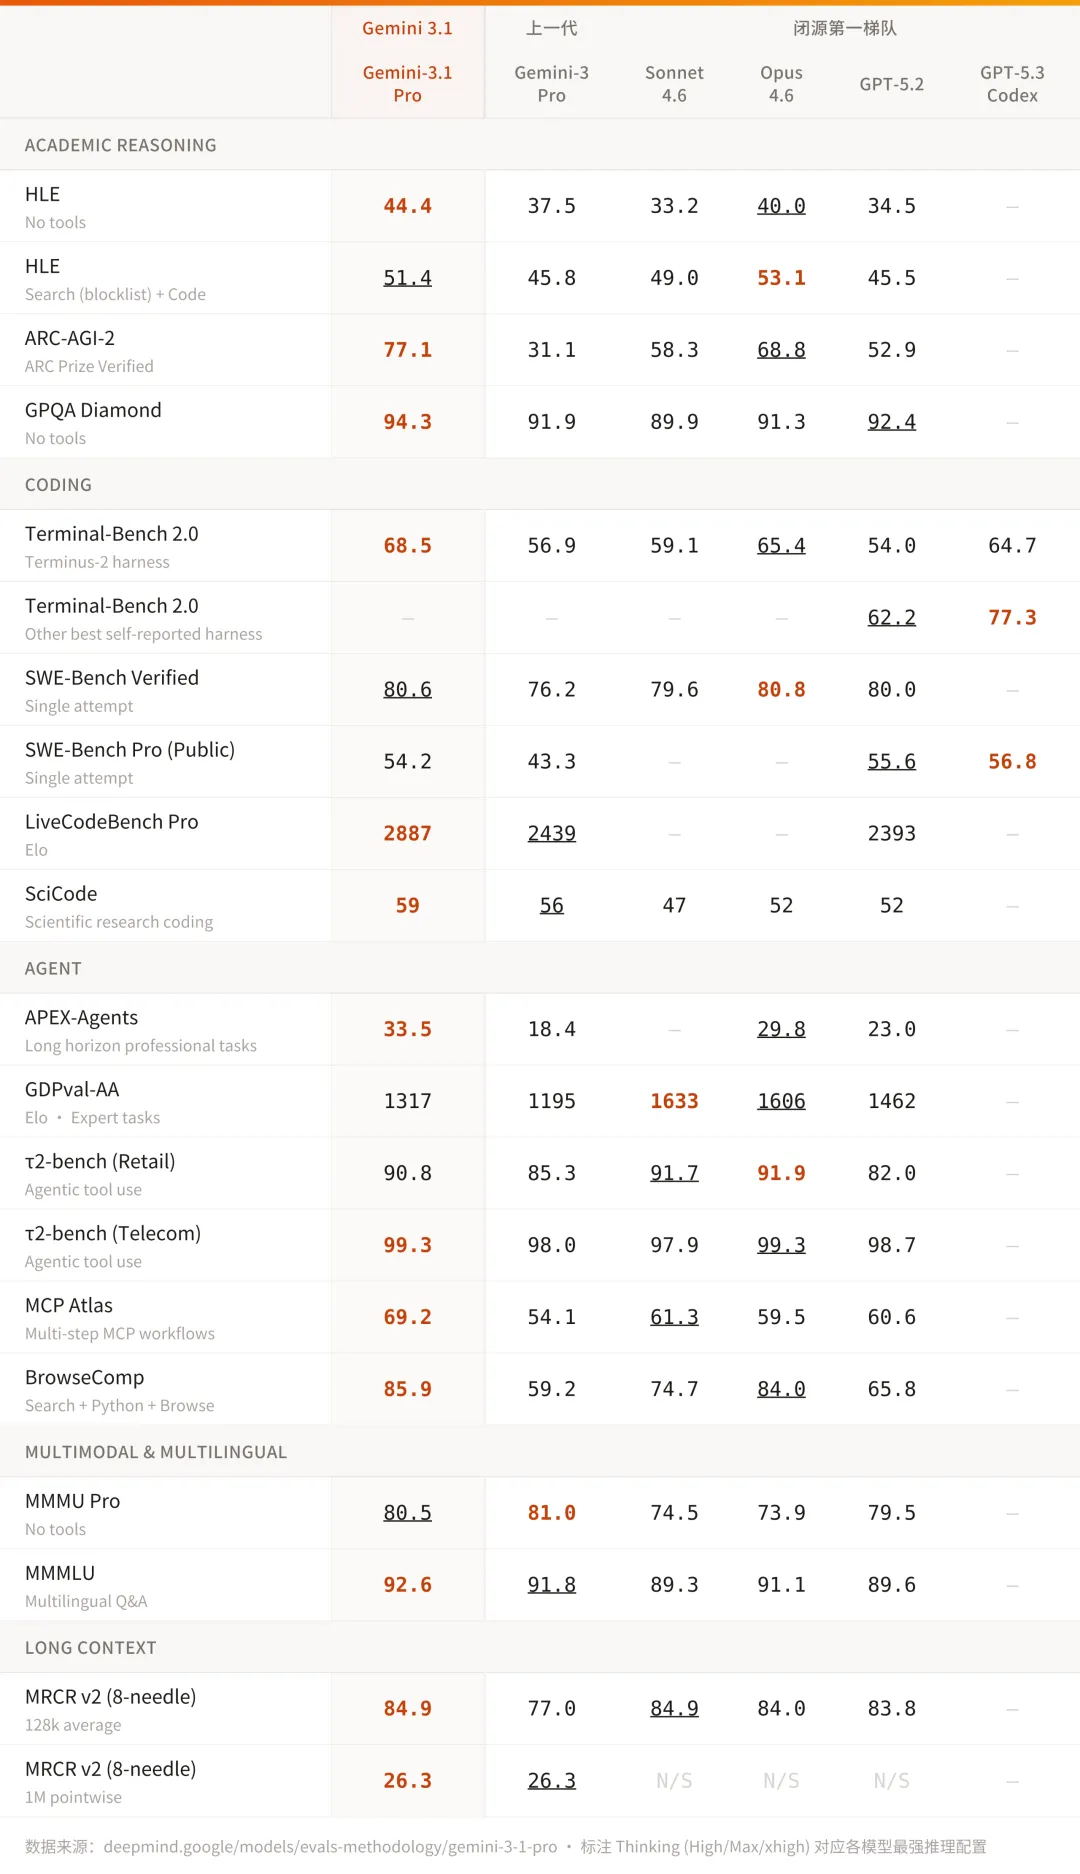1080x1874 pixels.
Task: Click the 81.0 MMMU Pro Gemini-3 Pro score
Action: [x=551, y=1513]
